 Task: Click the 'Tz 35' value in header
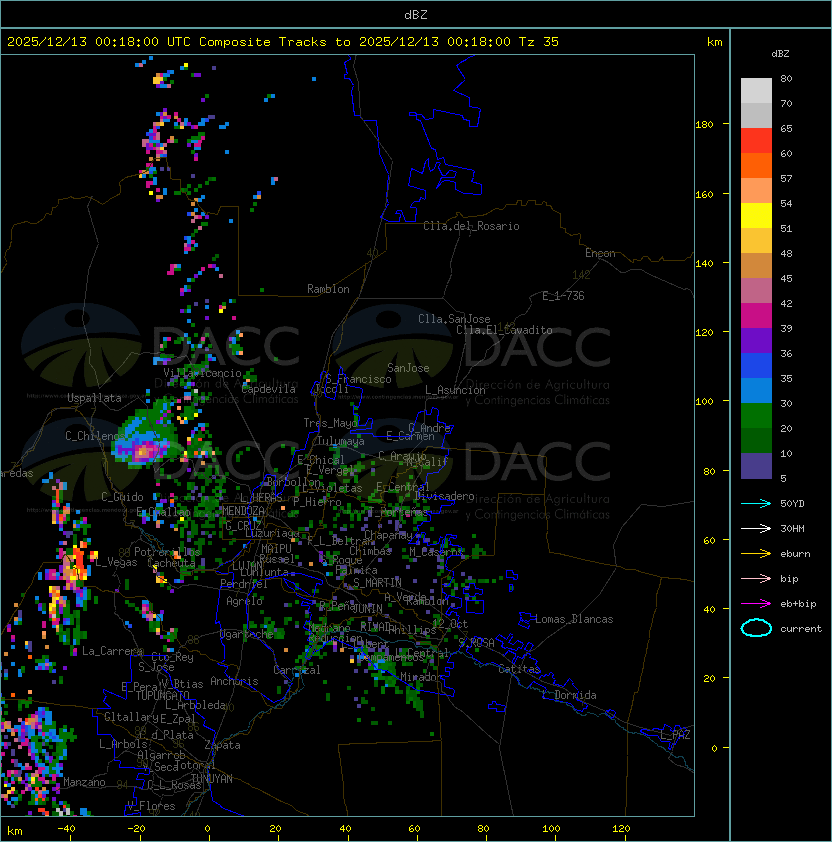(x=539, y=42)
